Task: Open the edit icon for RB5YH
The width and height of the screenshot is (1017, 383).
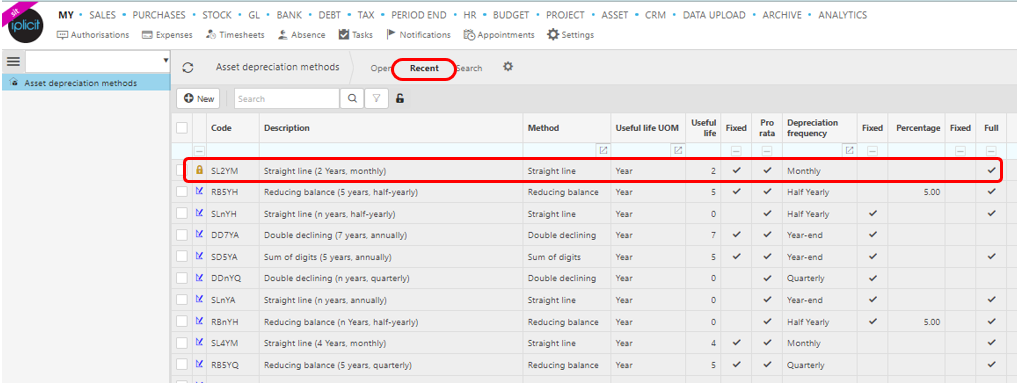Action: (x=200, y=192)
